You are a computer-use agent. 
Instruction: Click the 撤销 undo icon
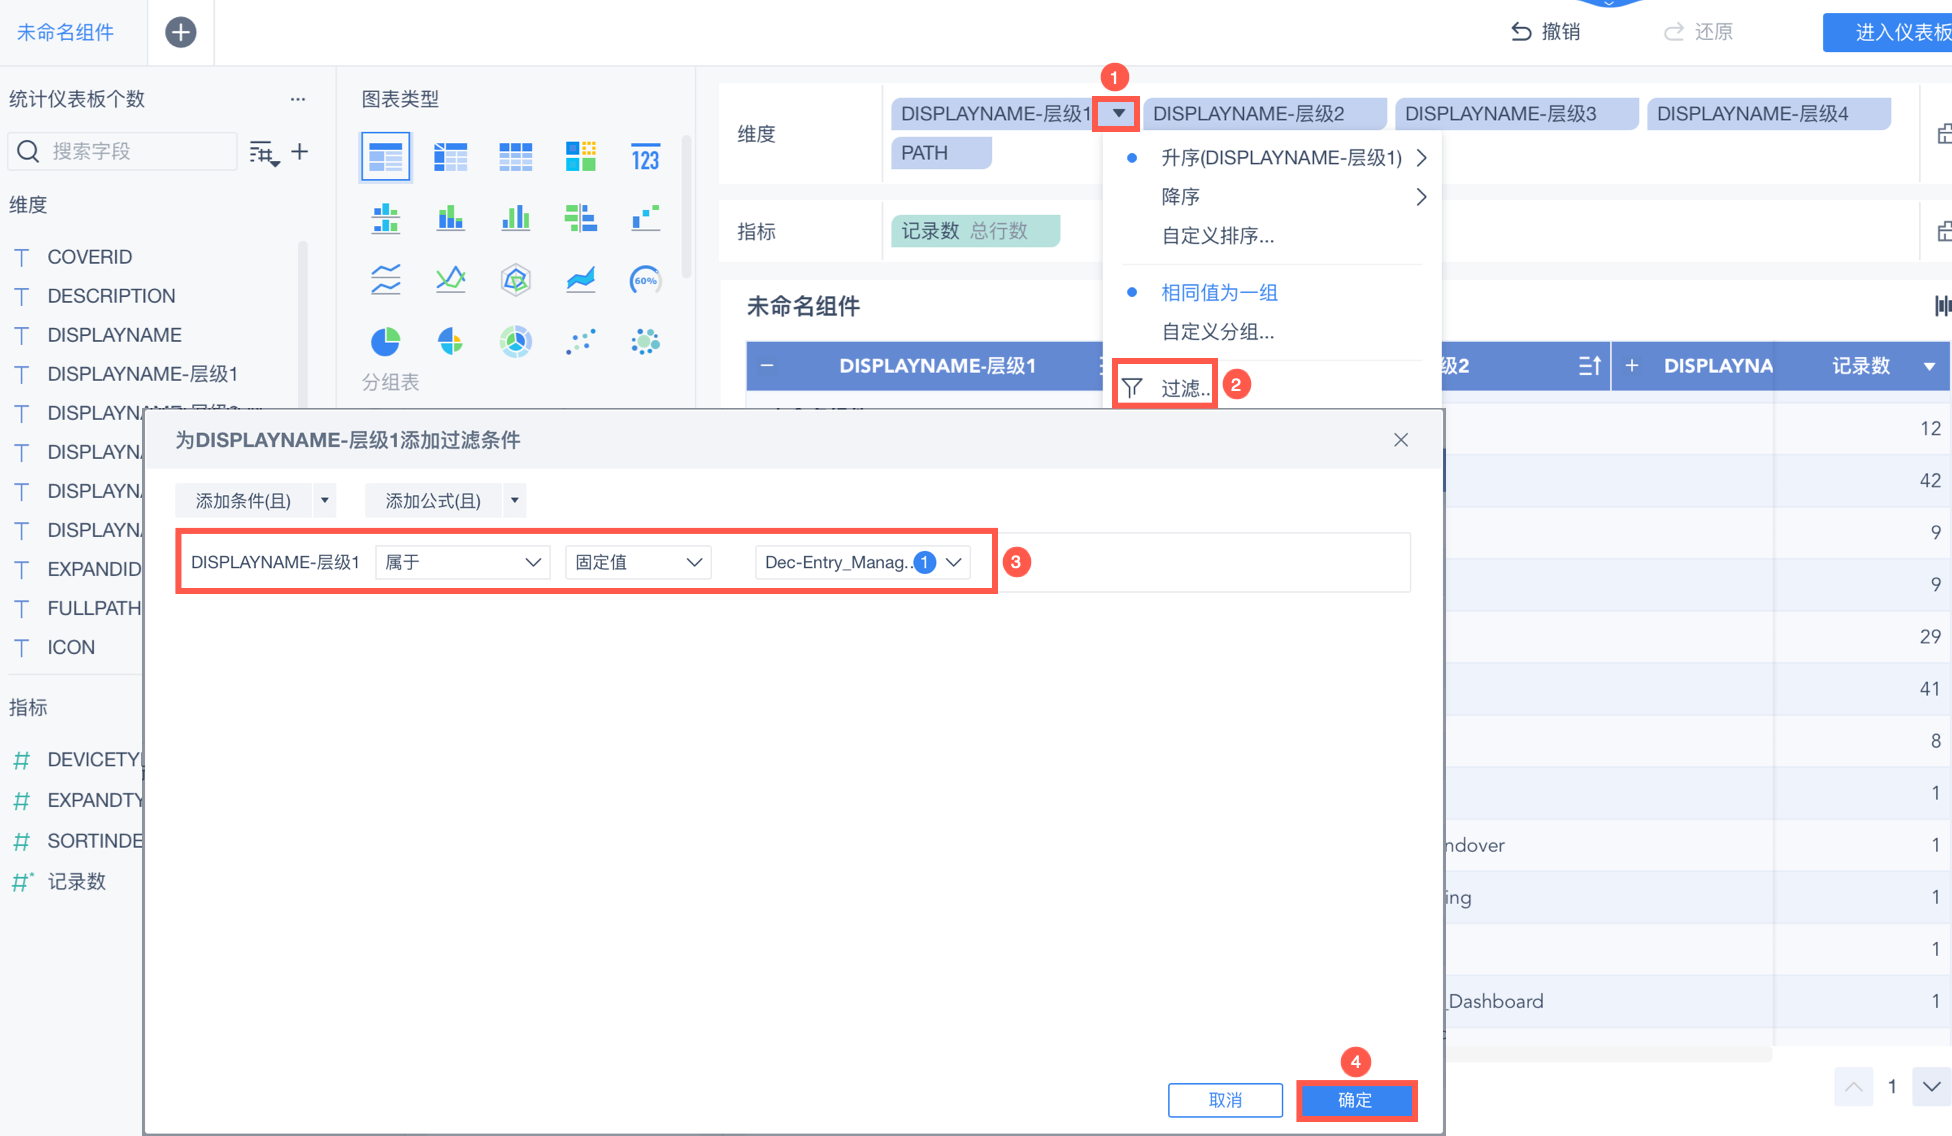(x=1521, y=32)
